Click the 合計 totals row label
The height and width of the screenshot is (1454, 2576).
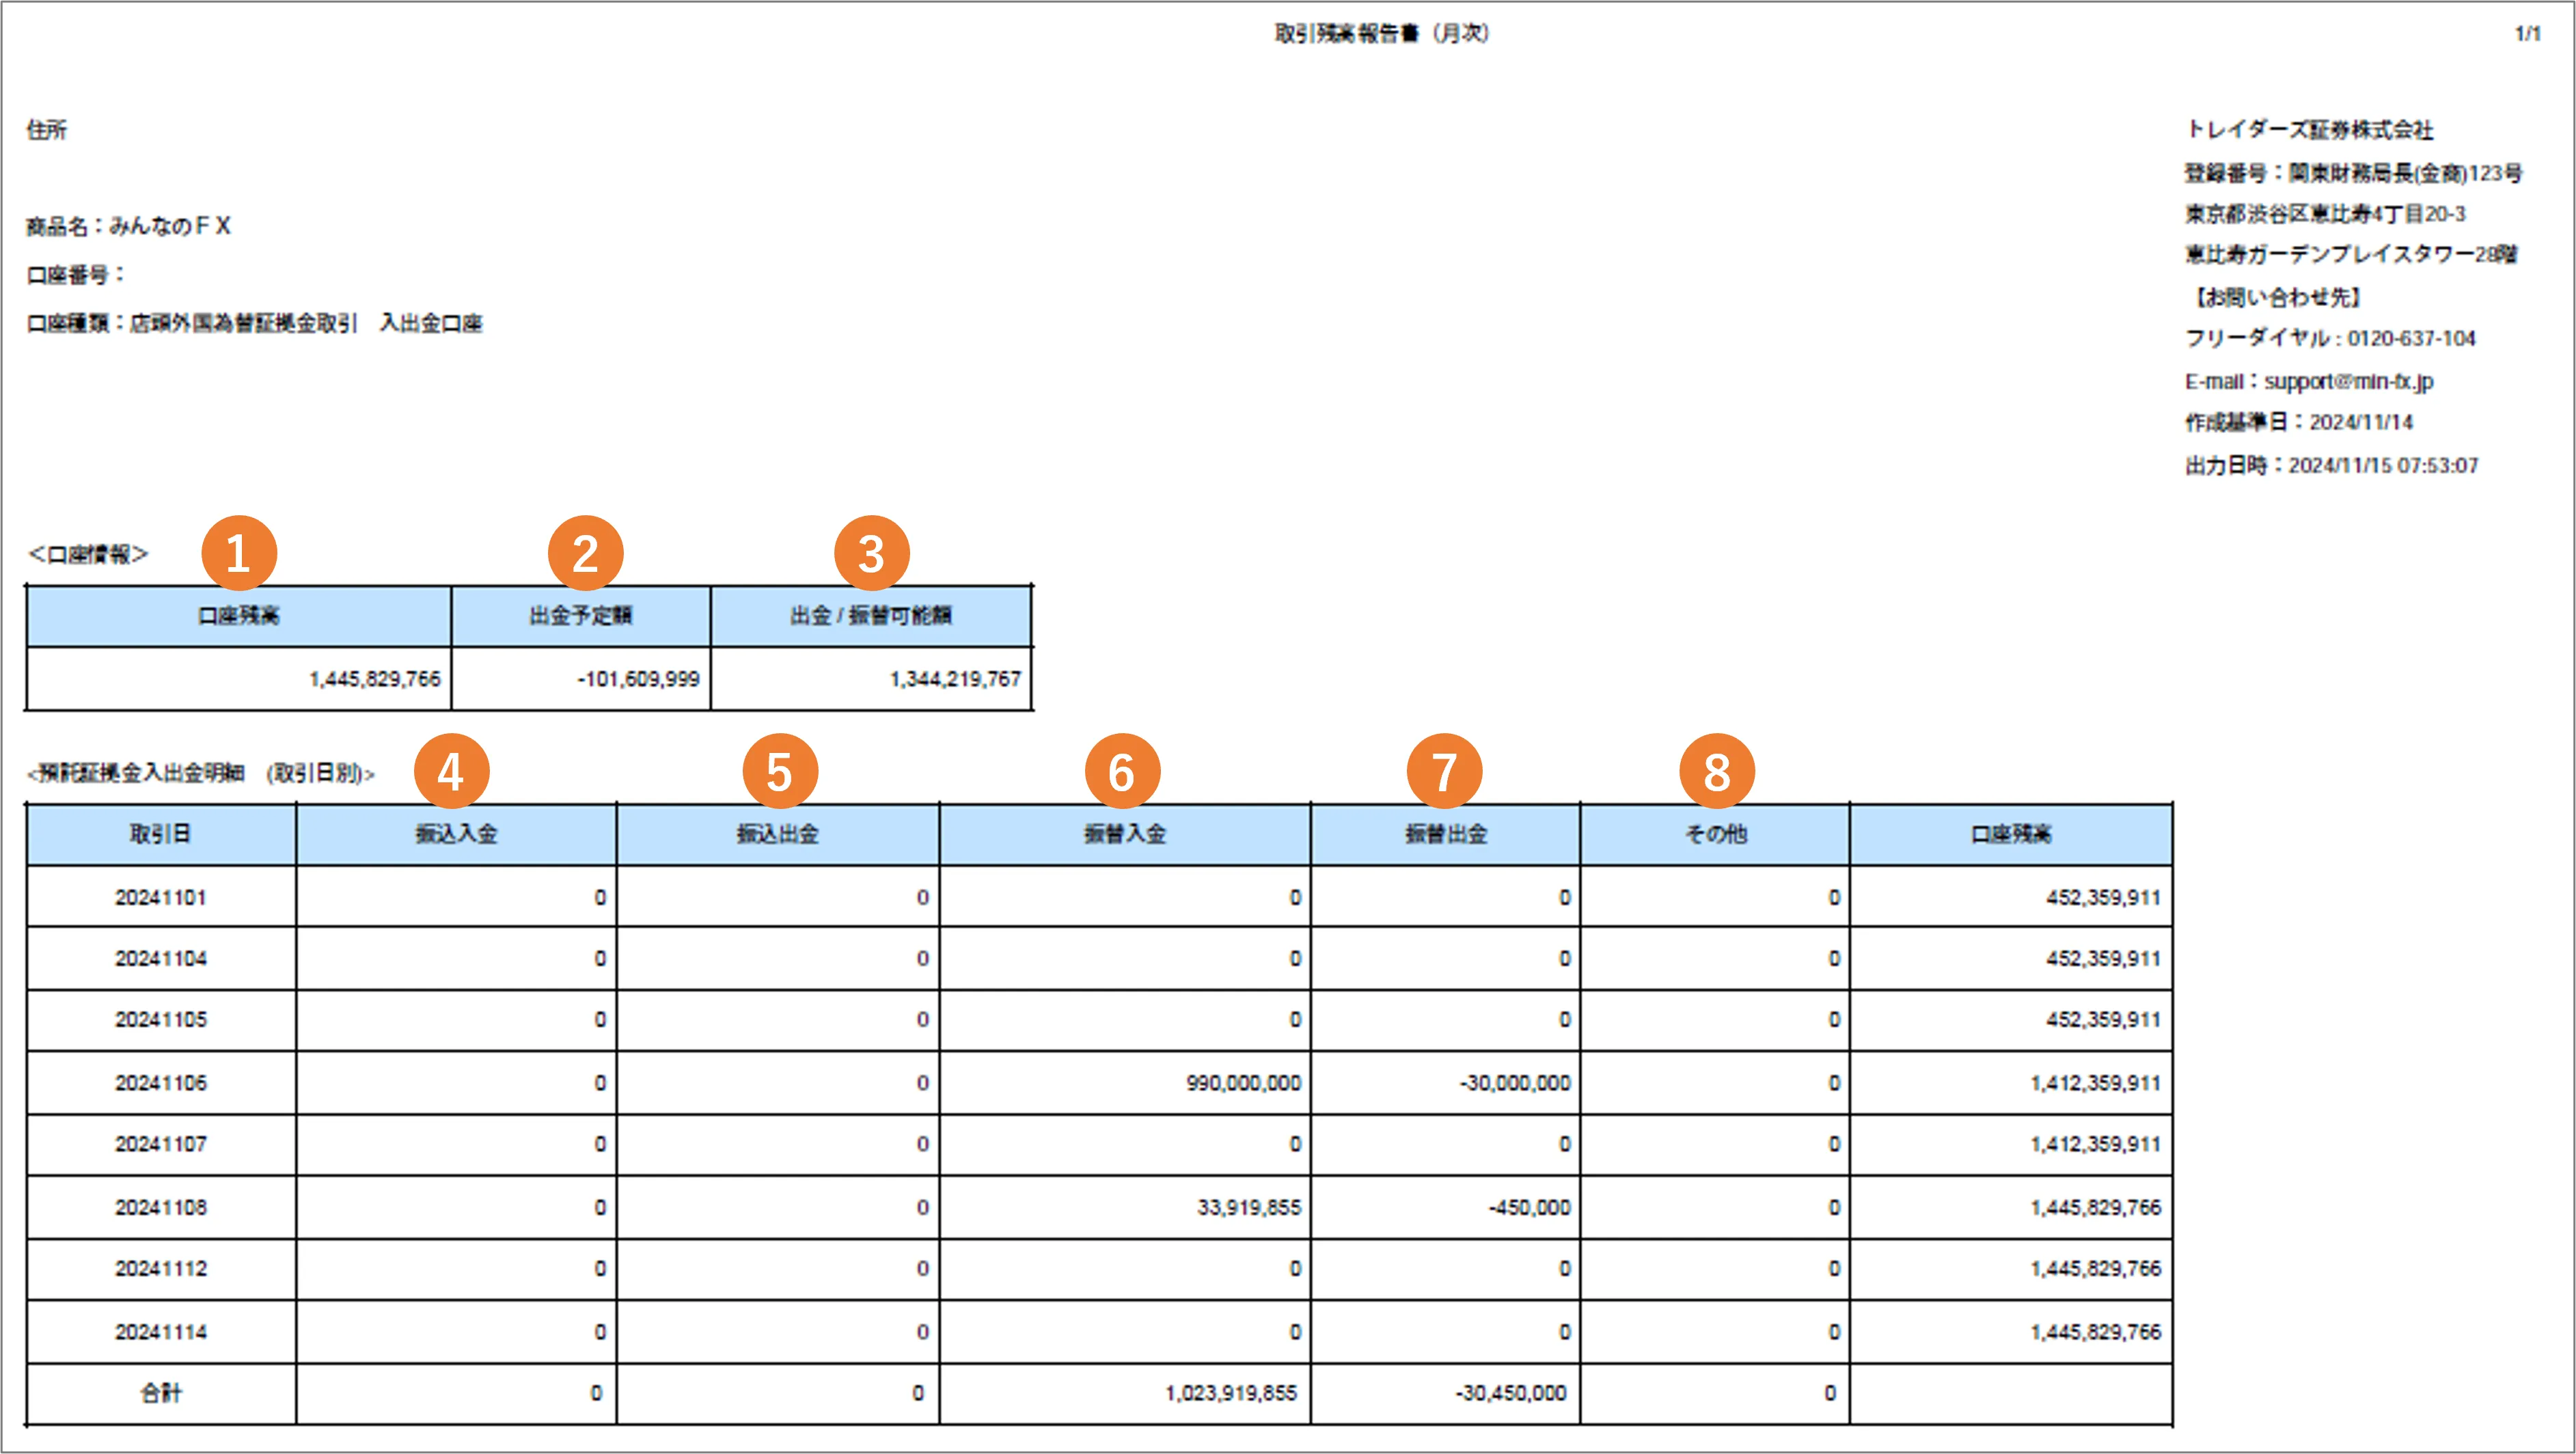pyautogui.click(x=161, y=1393)
